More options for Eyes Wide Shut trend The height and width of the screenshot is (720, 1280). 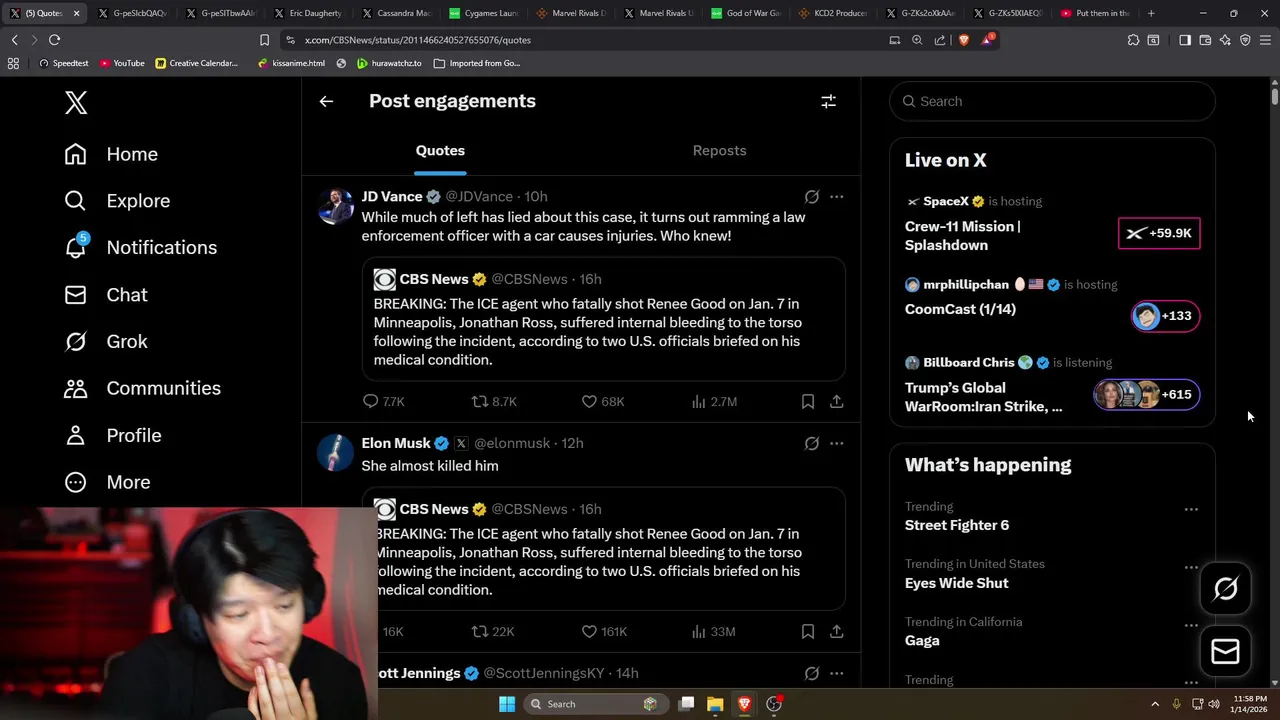click(x=1191, y=567)
